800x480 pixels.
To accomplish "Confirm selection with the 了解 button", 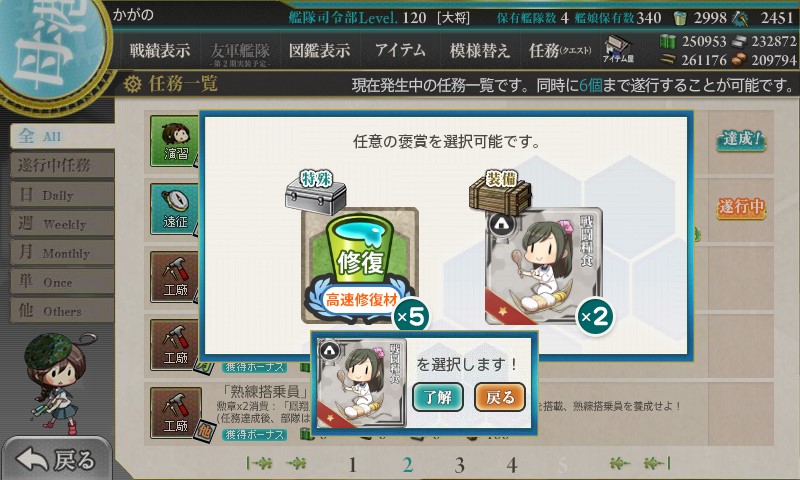I will [x=438, y=397].
